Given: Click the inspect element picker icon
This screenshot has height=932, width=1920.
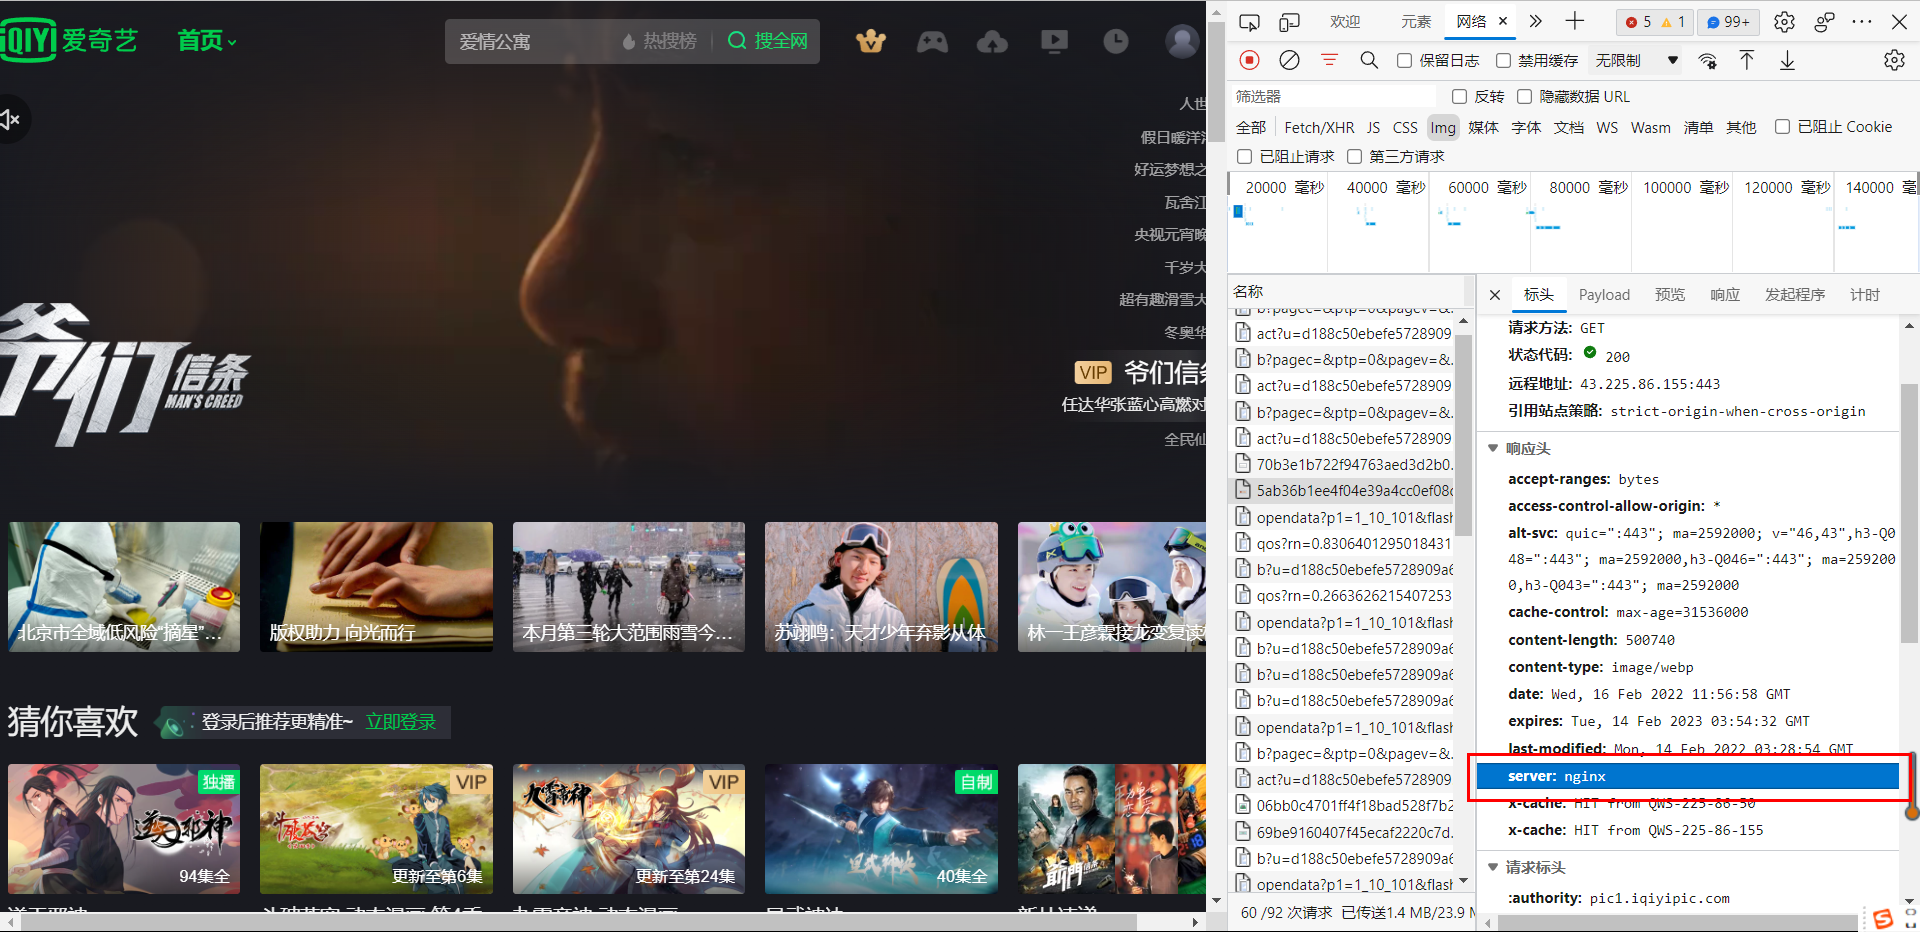Looking at the screenshot, I should pos(1249,22).
